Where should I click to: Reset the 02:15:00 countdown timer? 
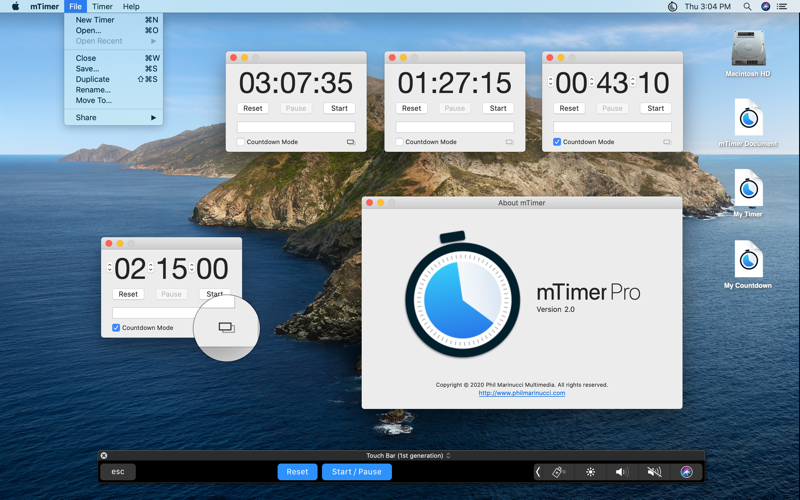pyautogui.click(x=128, y=294)
